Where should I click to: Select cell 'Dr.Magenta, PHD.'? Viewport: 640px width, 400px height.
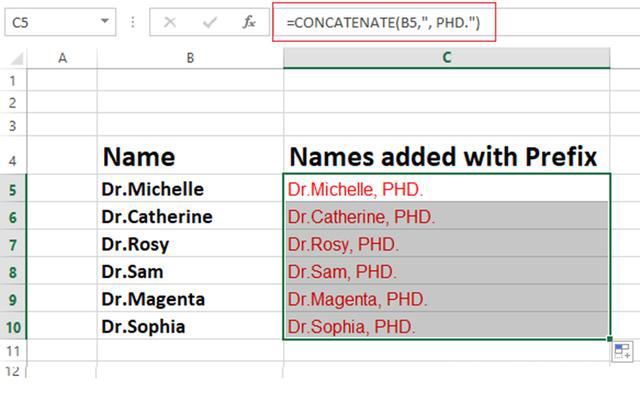tap(447, 298)
